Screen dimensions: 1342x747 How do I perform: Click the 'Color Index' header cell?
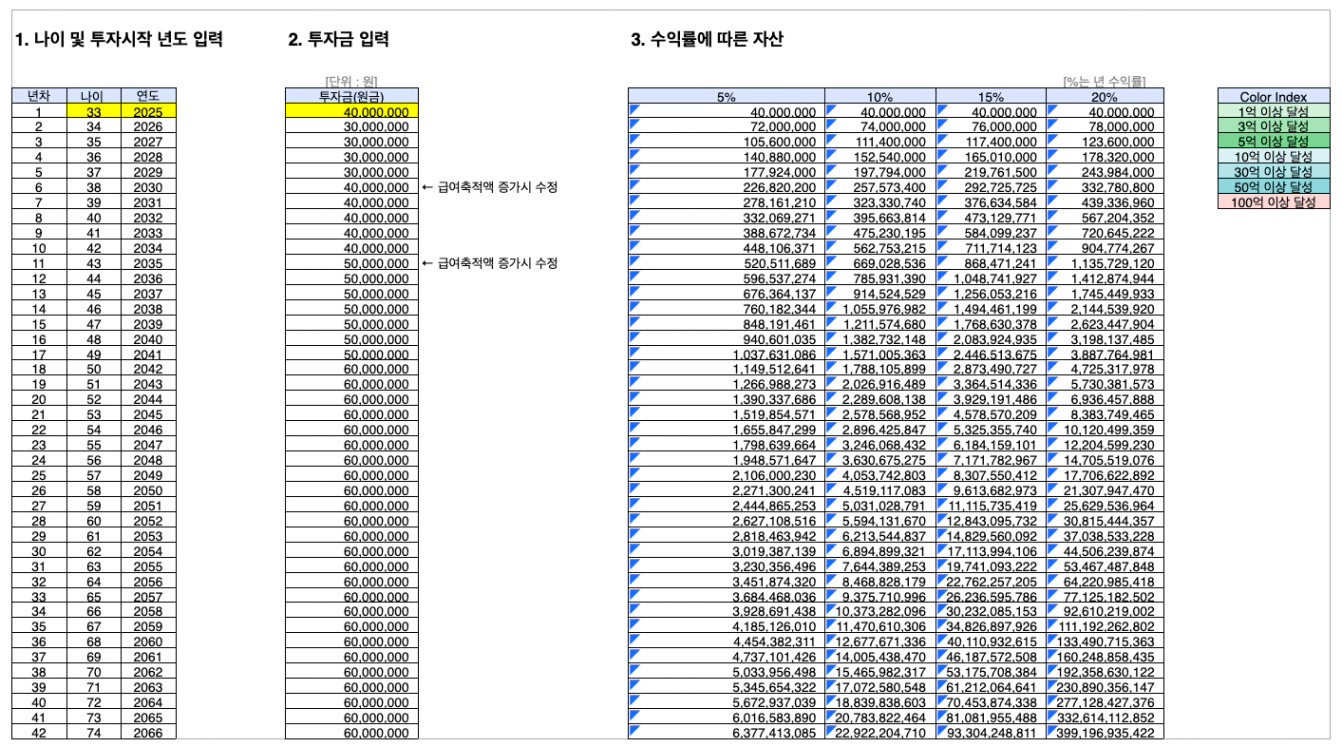click(x=1273, y=97)
